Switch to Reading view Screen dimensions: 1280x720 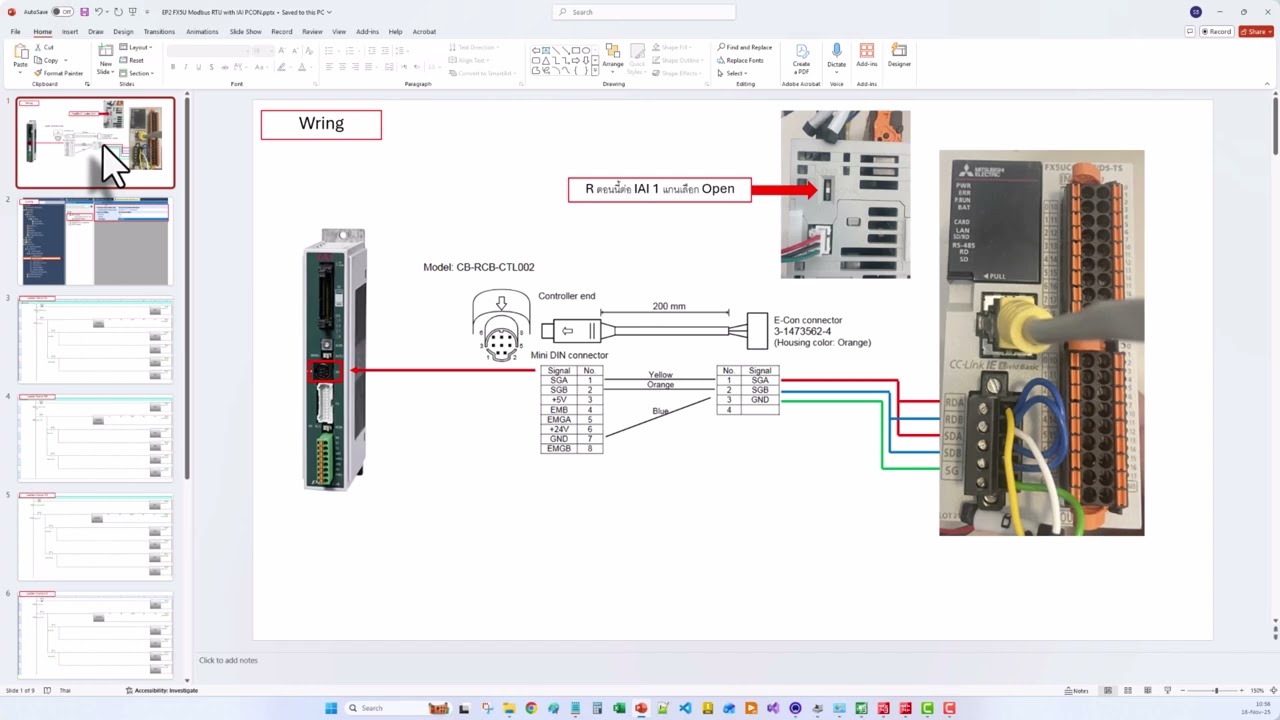[1148, 691]
